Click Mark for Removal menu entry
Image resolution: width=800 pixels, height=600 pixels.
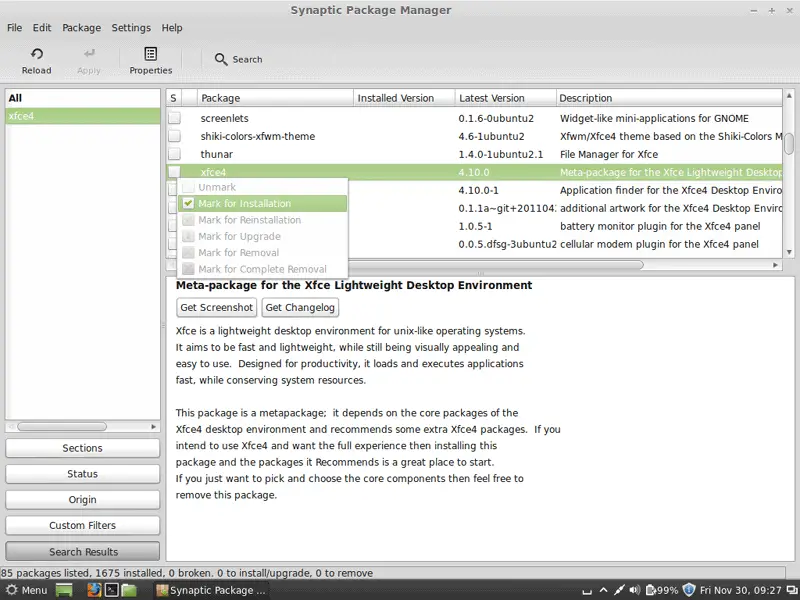point(262,253)
